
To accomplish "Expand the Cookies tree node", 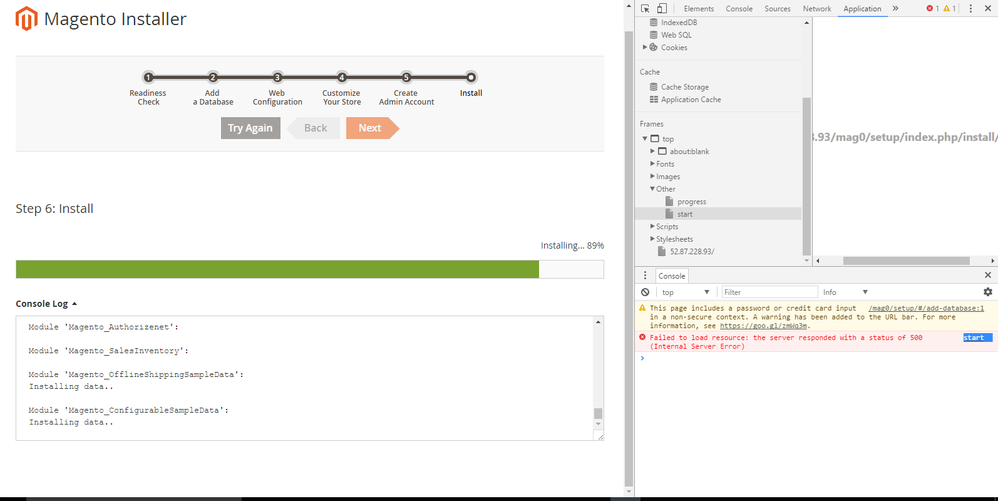I will pyautogui.click(x=644, y=47).
